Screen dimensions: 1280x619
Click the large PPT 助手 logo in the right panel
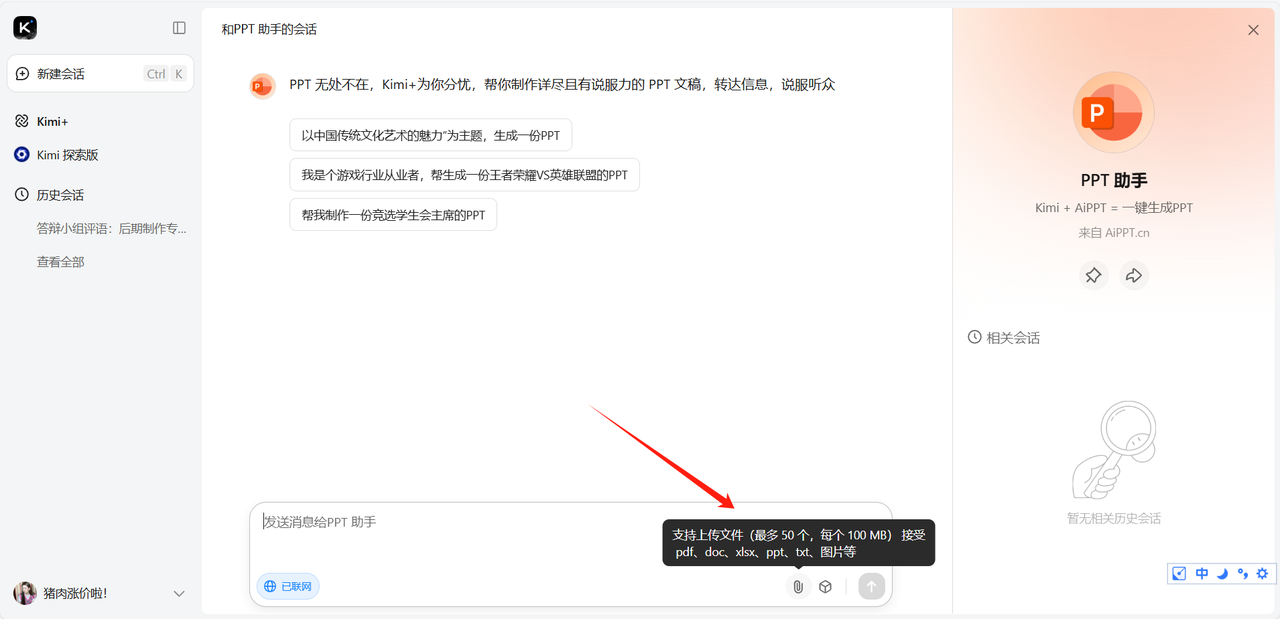click(1114, 112)
